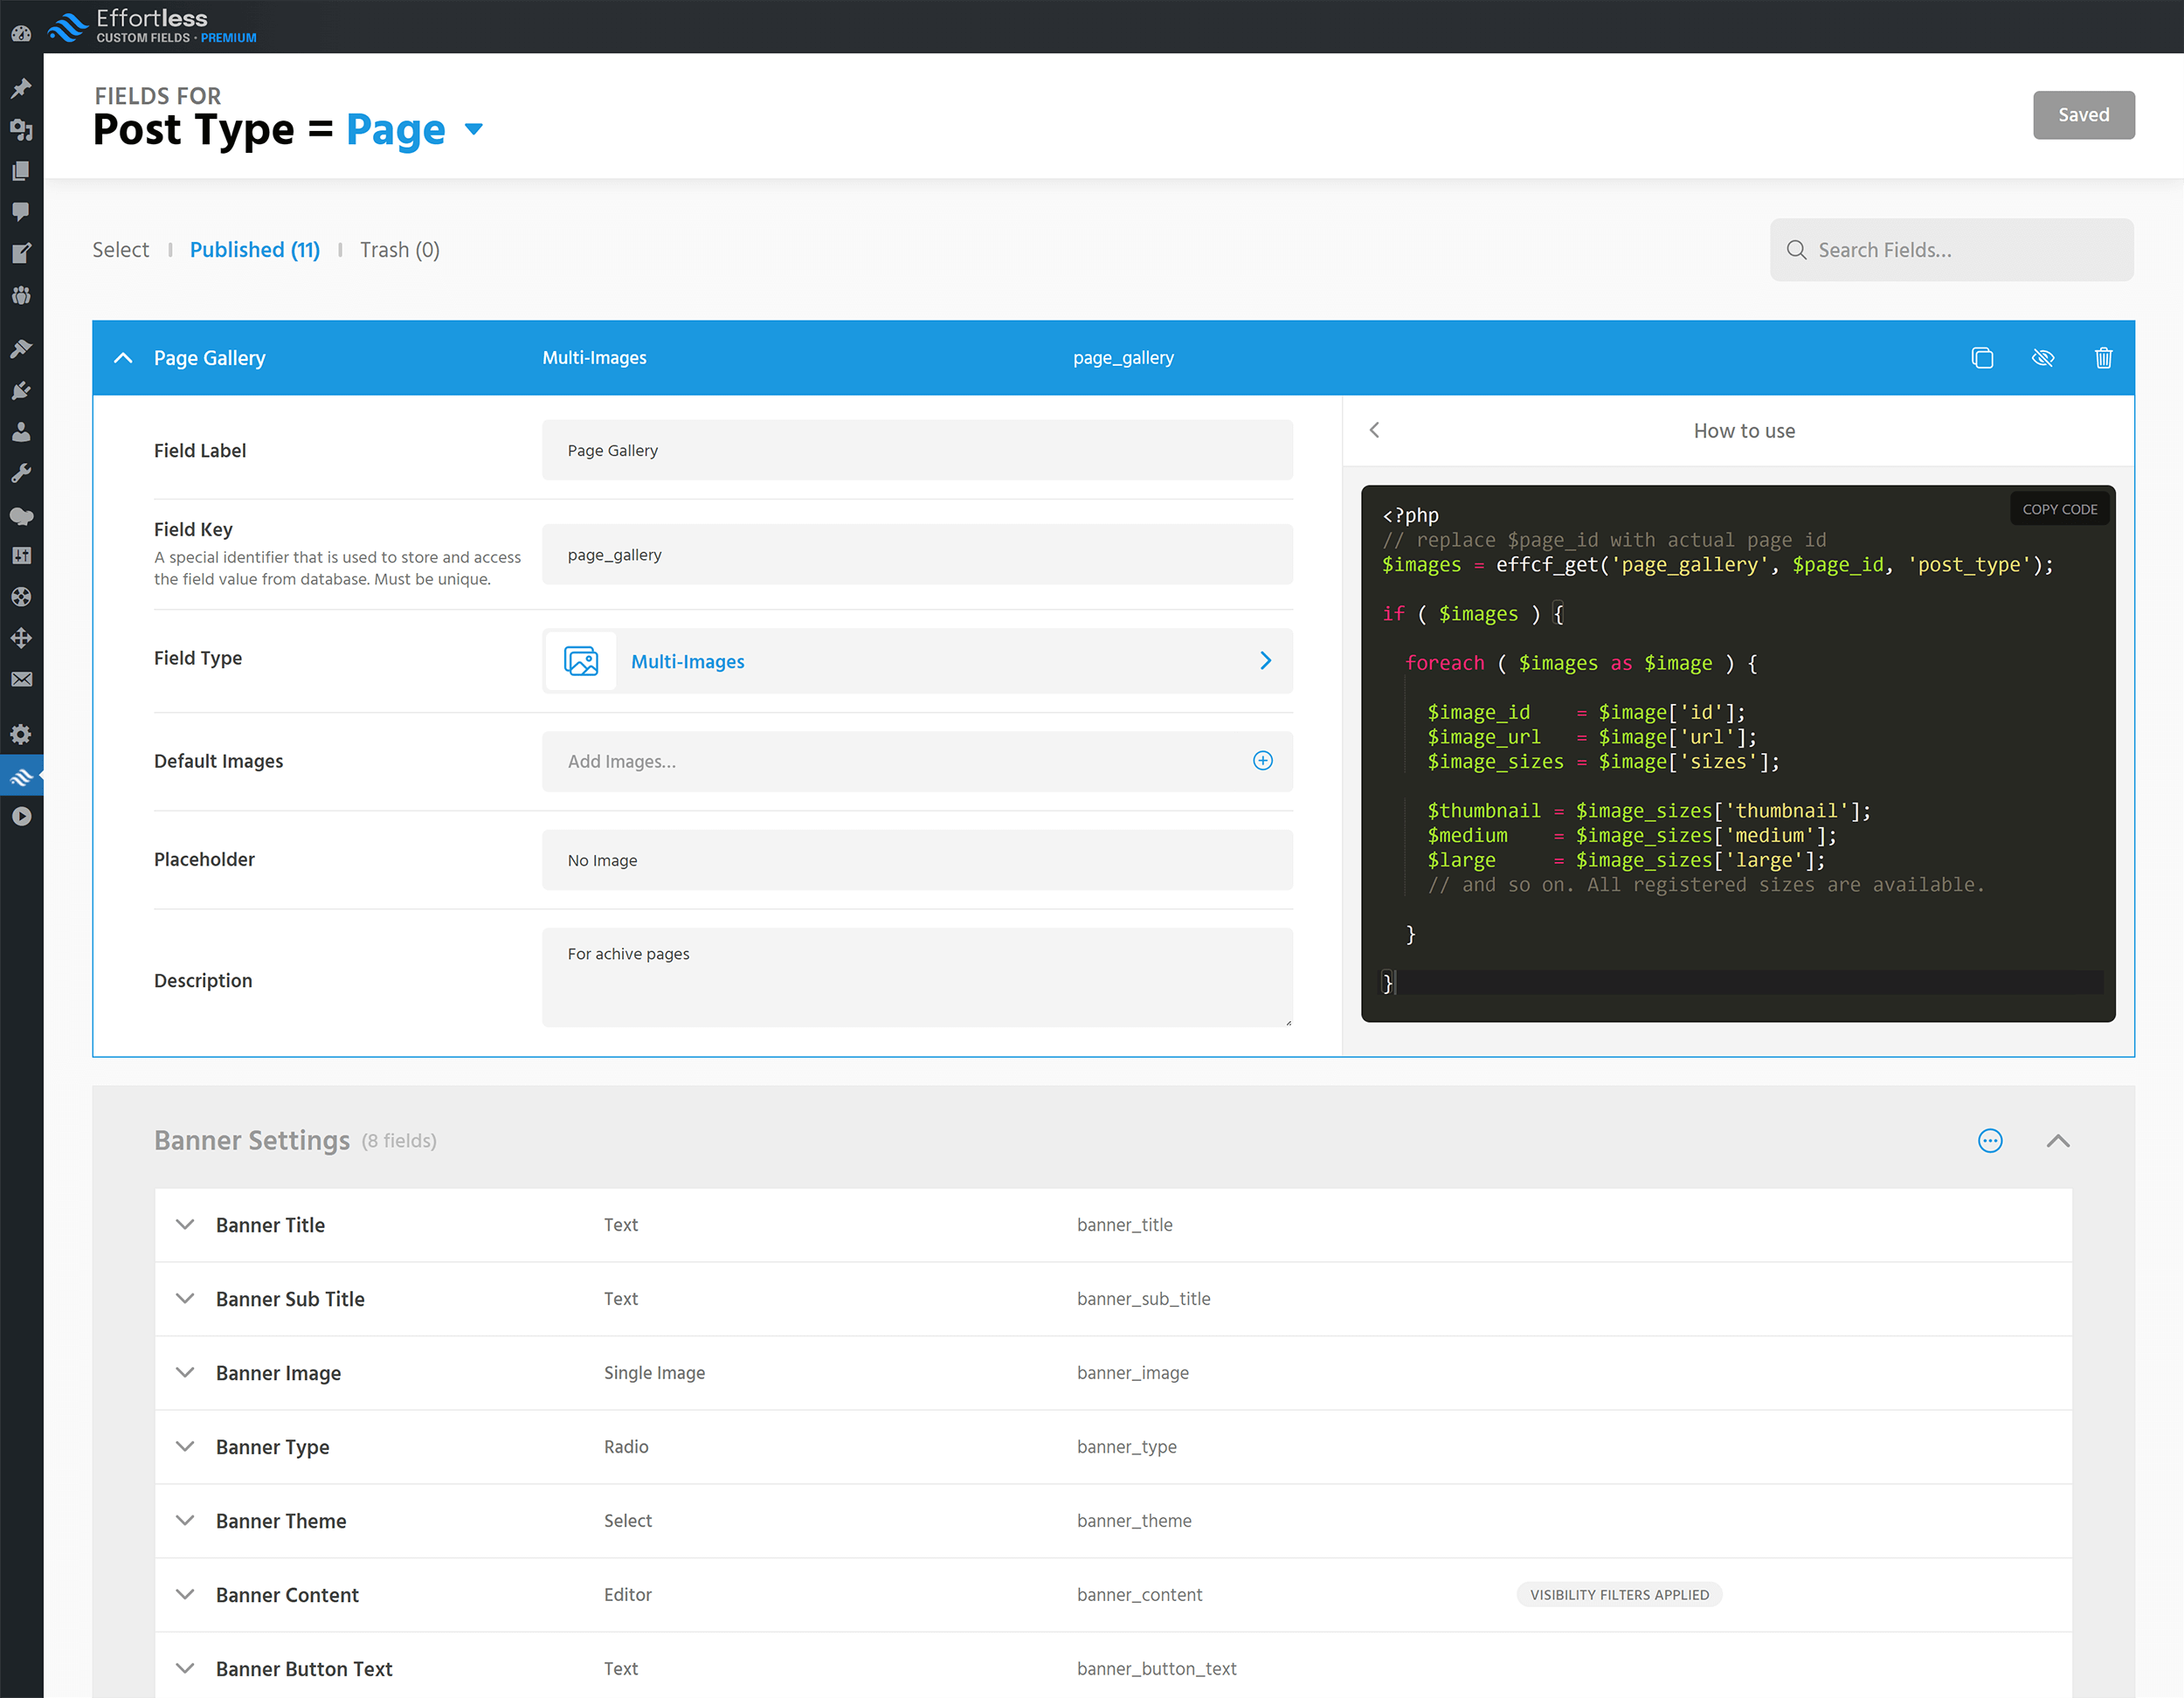
Task: Open Banner Settings more options menu
Action: [x=1990, y=1141]
